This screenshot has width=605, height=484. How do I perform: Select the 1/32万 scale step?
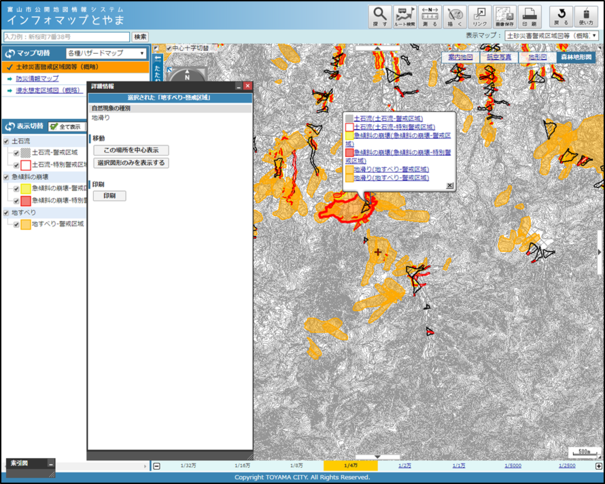coord(188,466)
